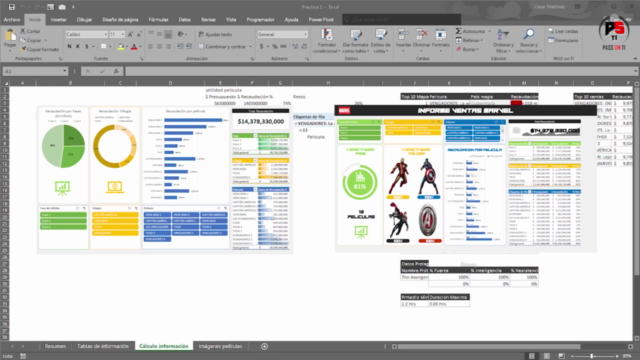Image resolution: width=640 pixels, height=360 pixels.
Task: Toggle italic (K) formatting
Action: (x=78, y=47)
